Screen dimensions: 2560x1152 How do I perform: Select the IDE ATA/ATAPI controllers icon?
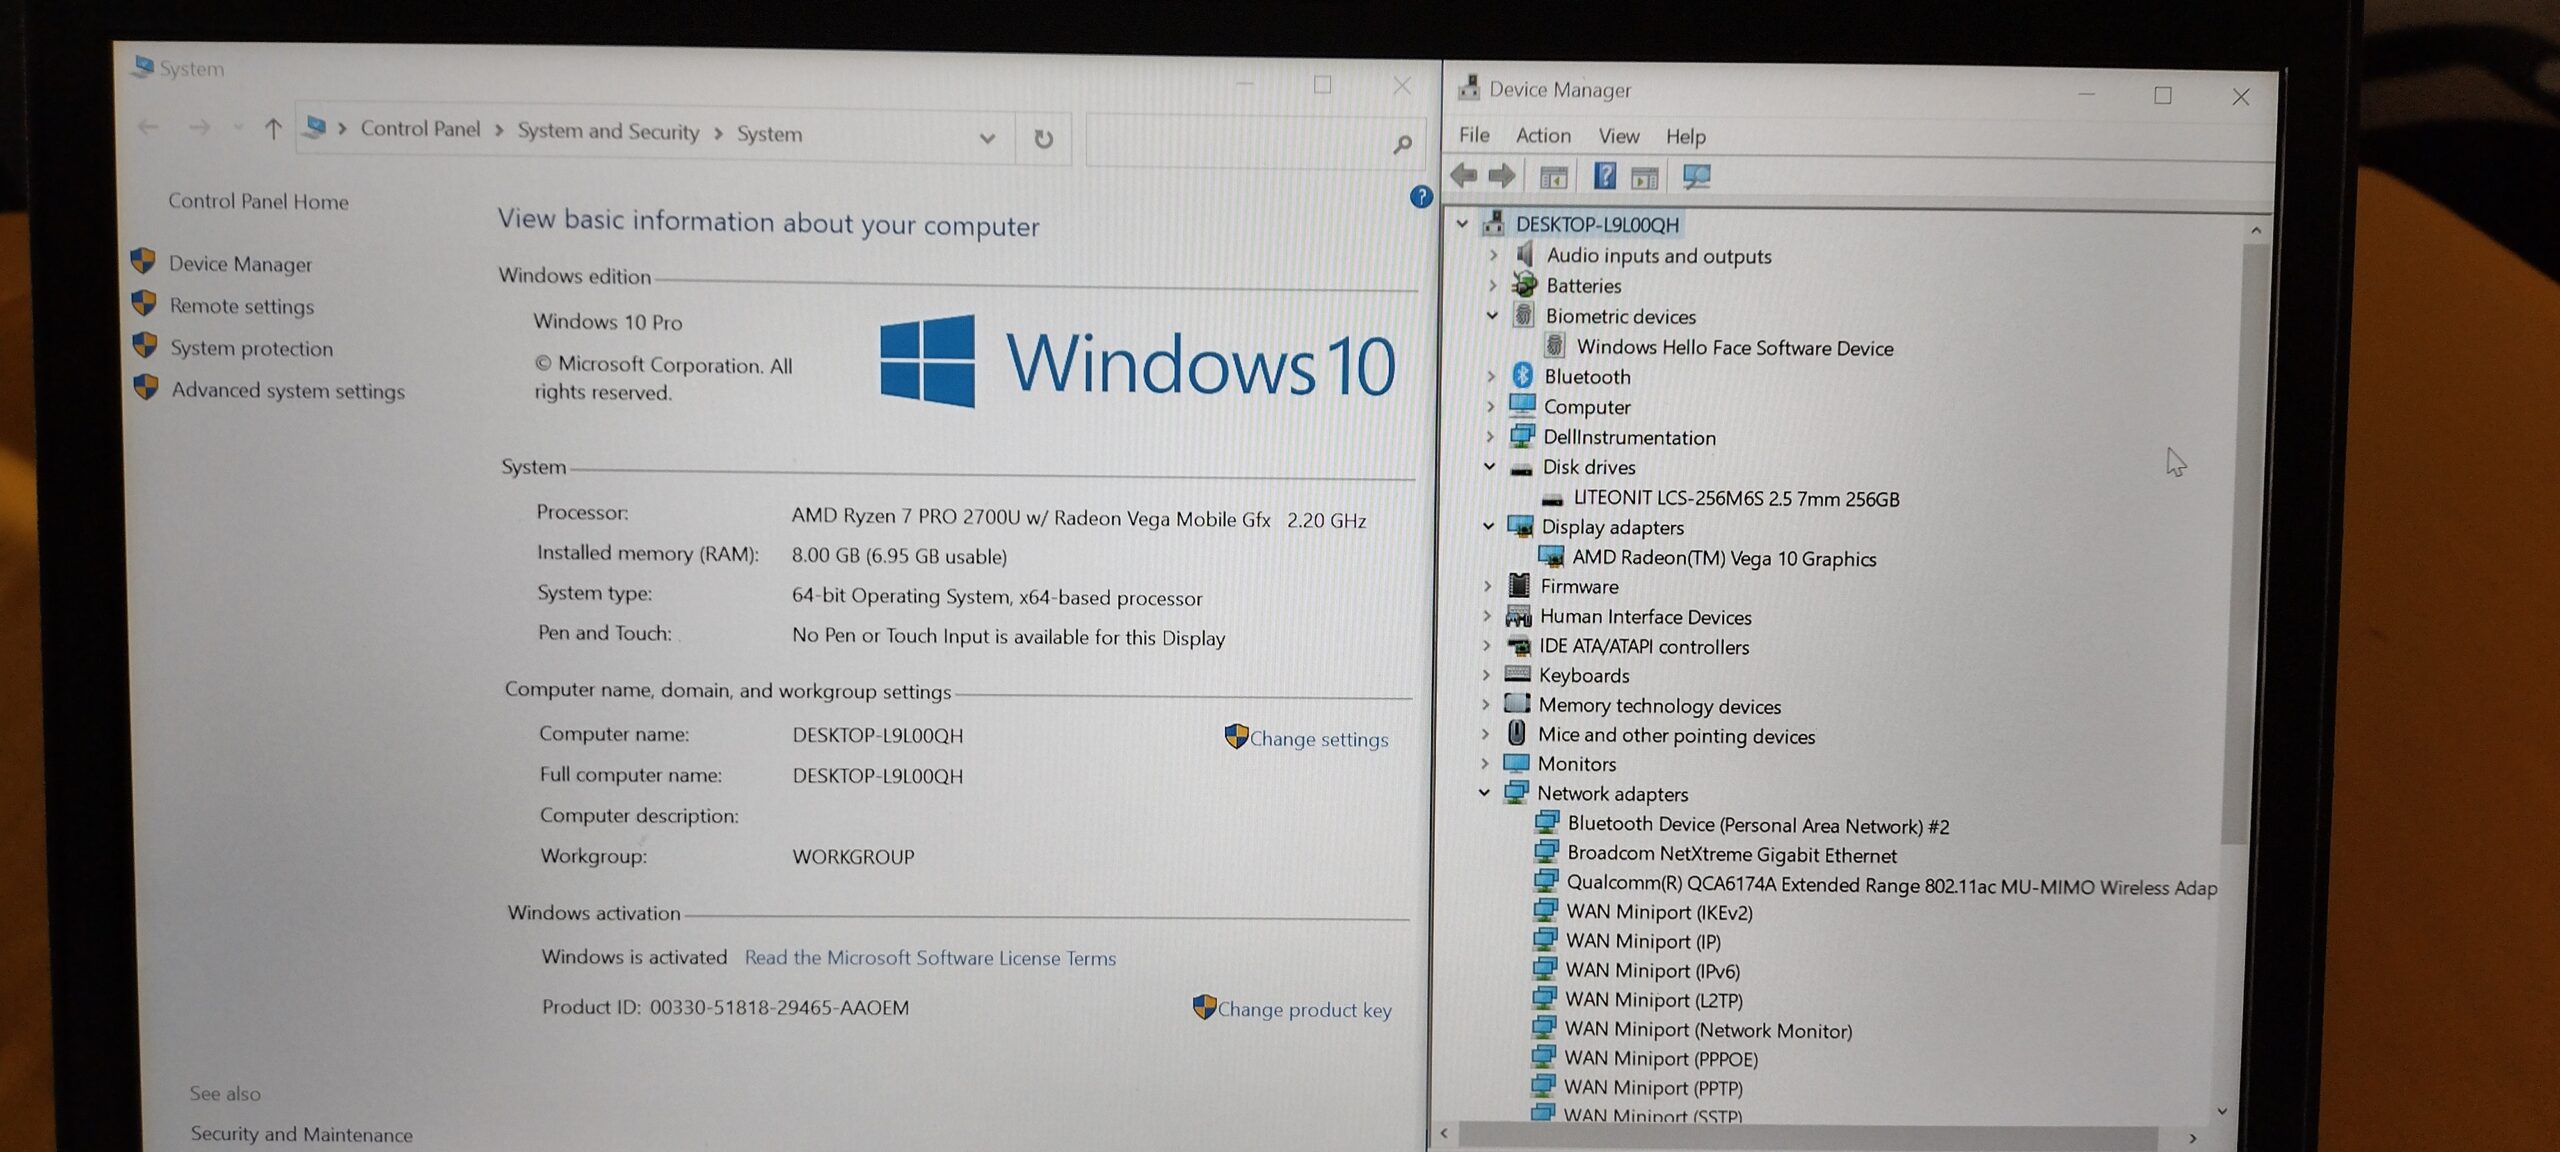click(1518, 645)
